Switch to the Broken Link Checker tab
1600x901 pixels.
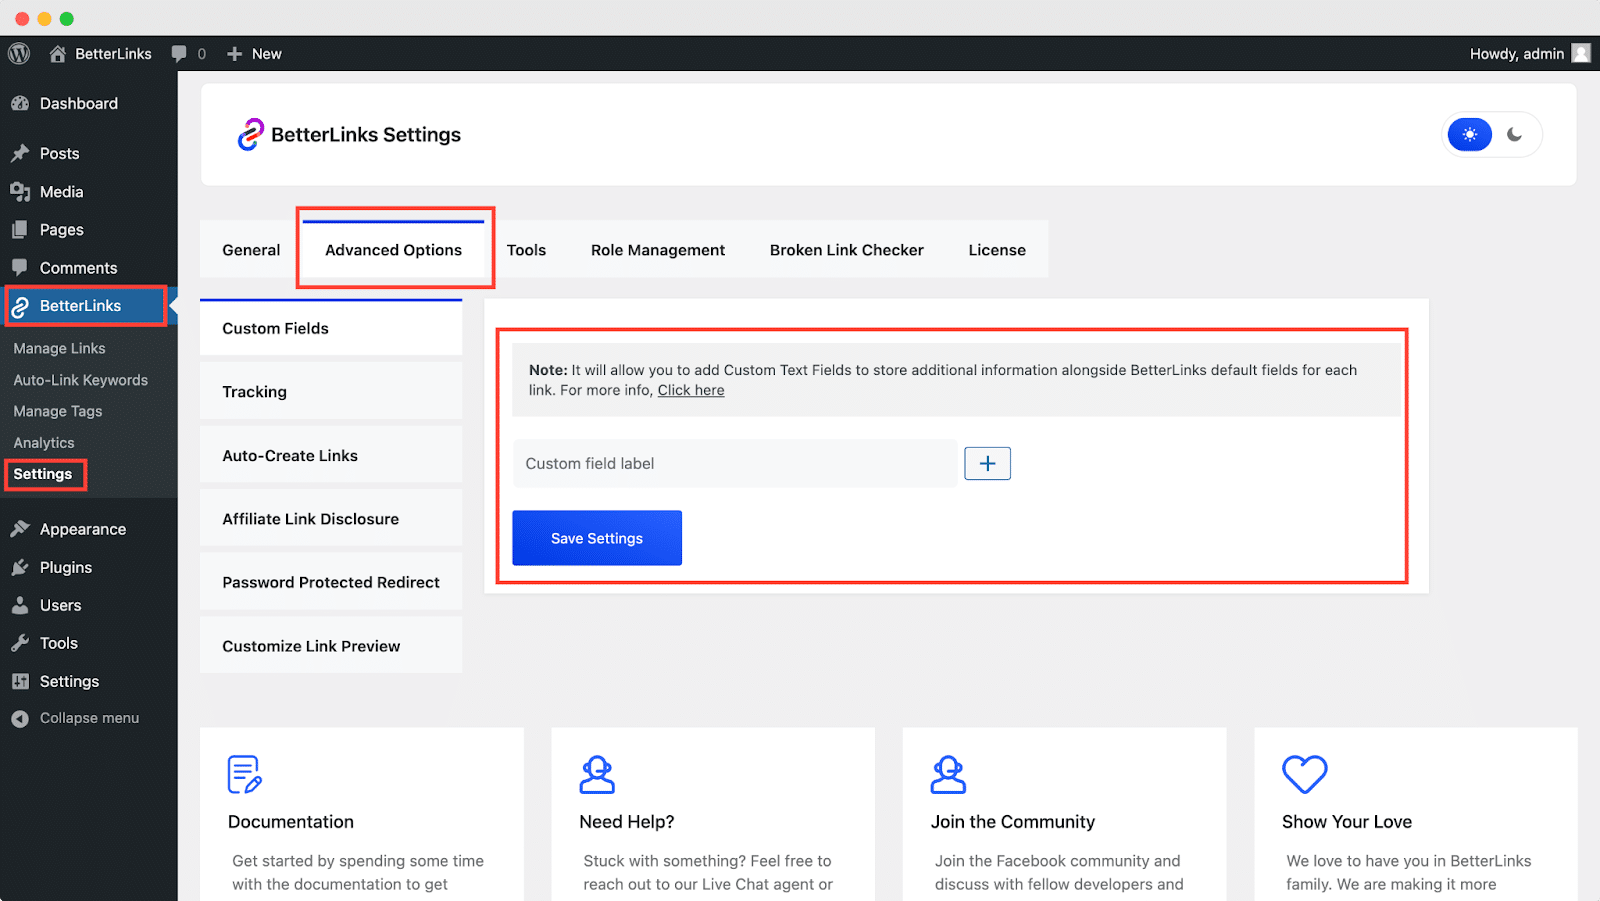pos(845,249)
